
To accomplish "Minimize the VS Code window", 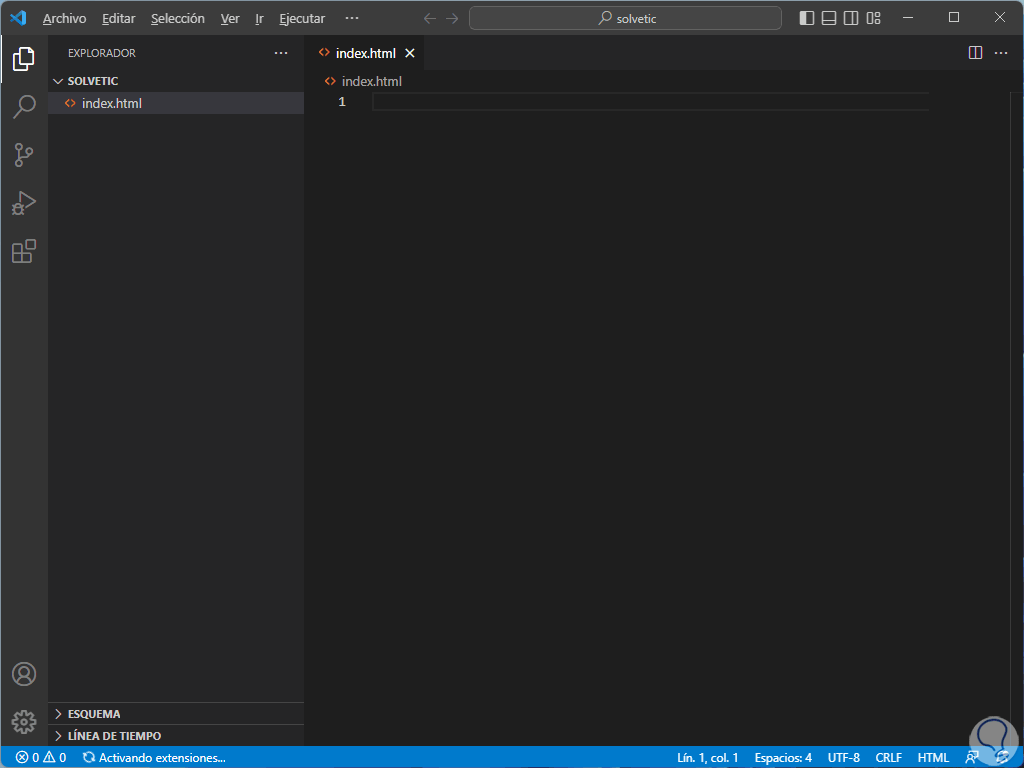I will 907,18.
